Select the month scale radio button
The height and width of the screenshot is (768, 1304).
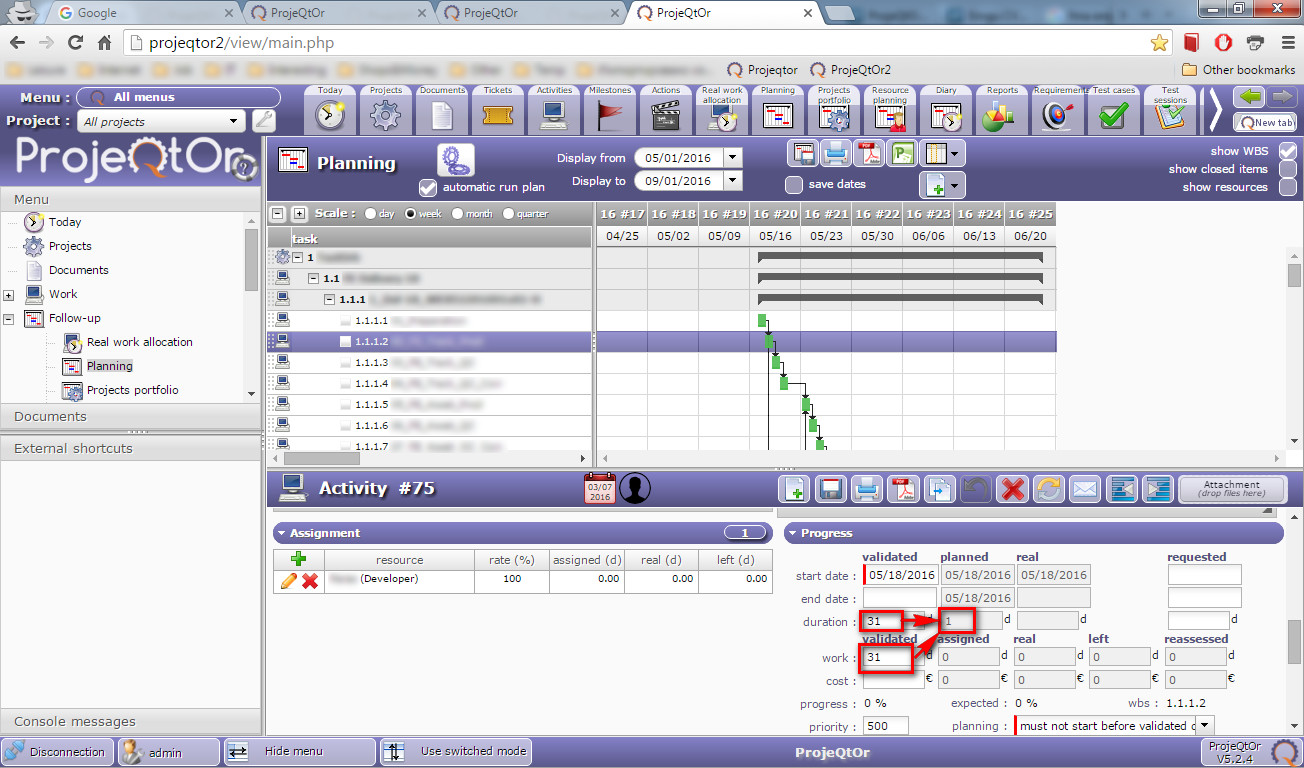[458, 214]
